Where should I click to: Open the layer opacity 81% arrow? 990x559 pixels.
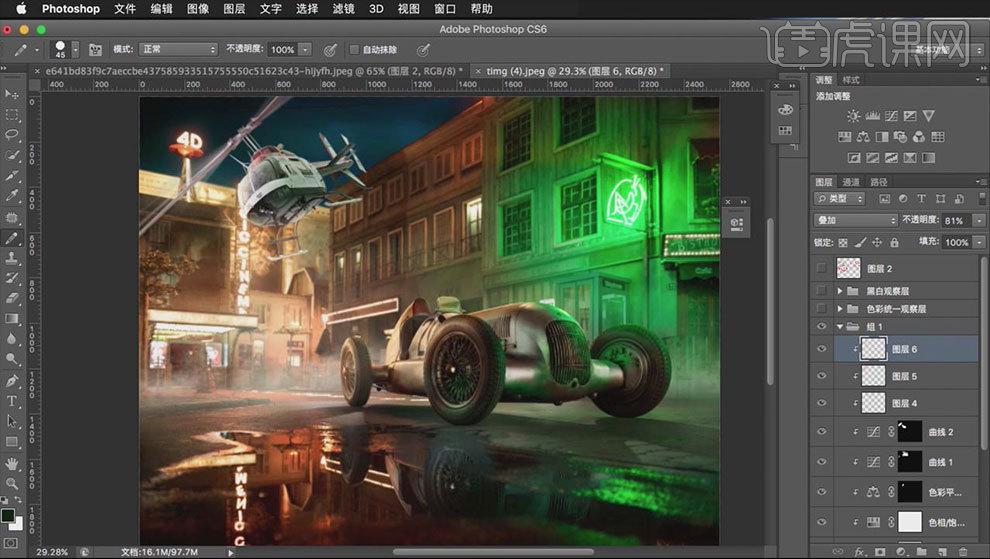[979, 220]
